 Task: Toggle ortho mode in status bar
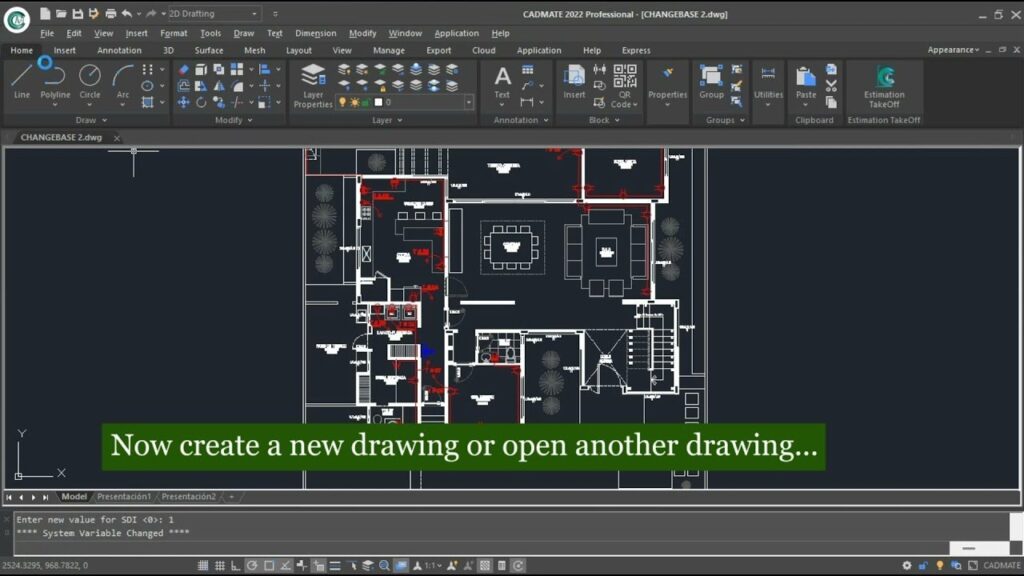[237, 565]
